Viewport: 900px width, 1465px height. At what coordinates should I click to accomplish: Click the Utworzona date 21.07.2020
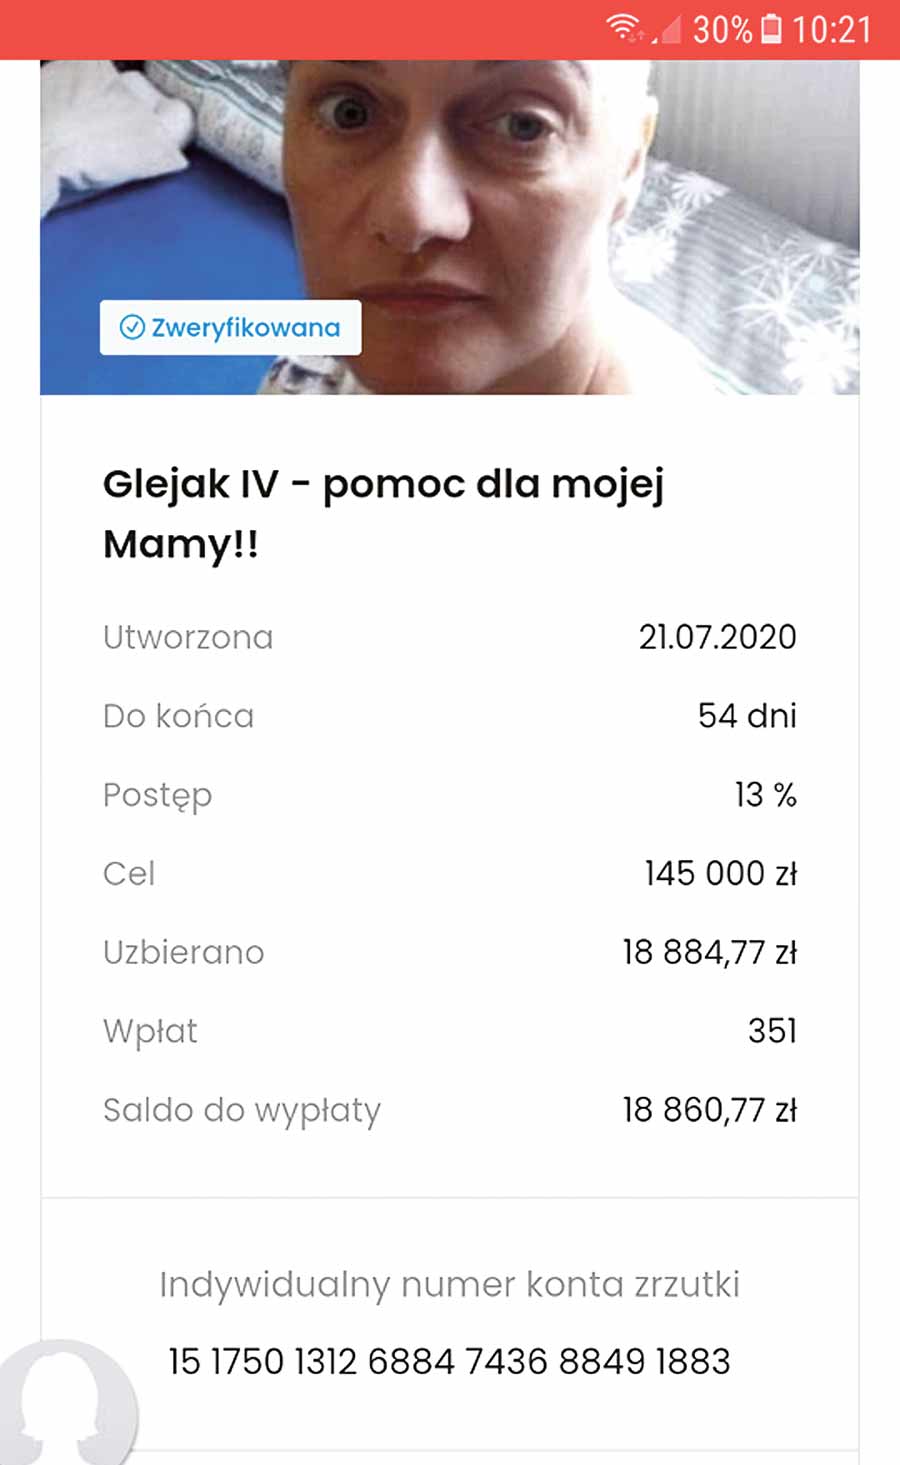(x=717, y=637)
